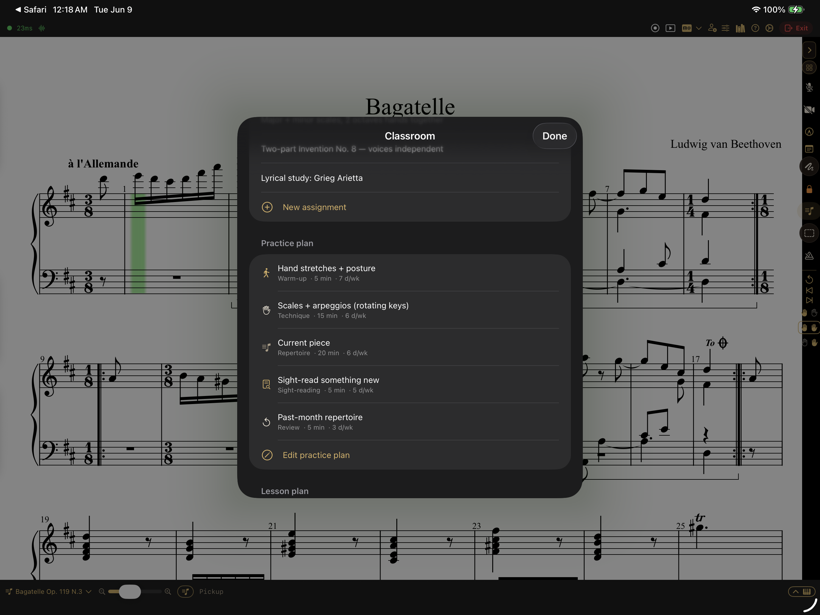Click the sight-reading book icon

[x=266, y=385]
